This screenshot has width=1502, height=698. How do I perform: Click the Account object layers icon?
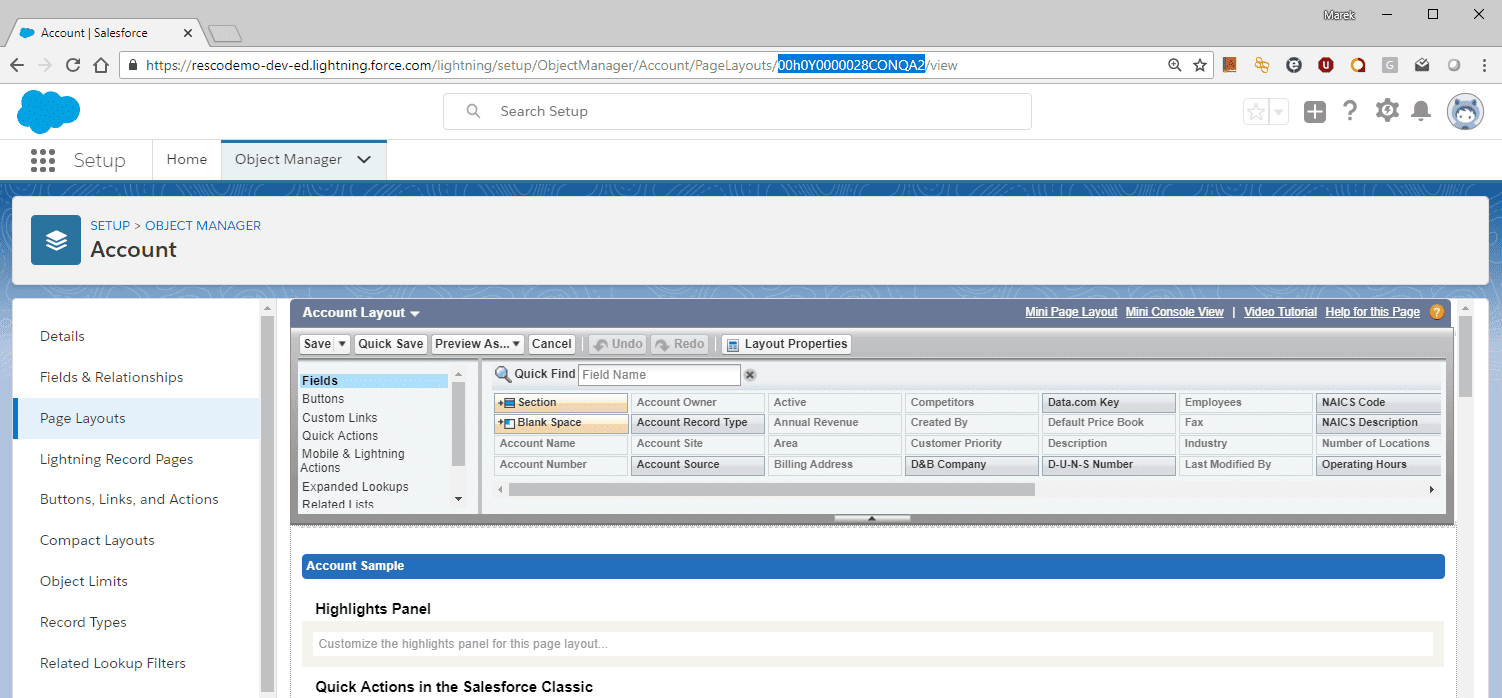pos(56,240)
